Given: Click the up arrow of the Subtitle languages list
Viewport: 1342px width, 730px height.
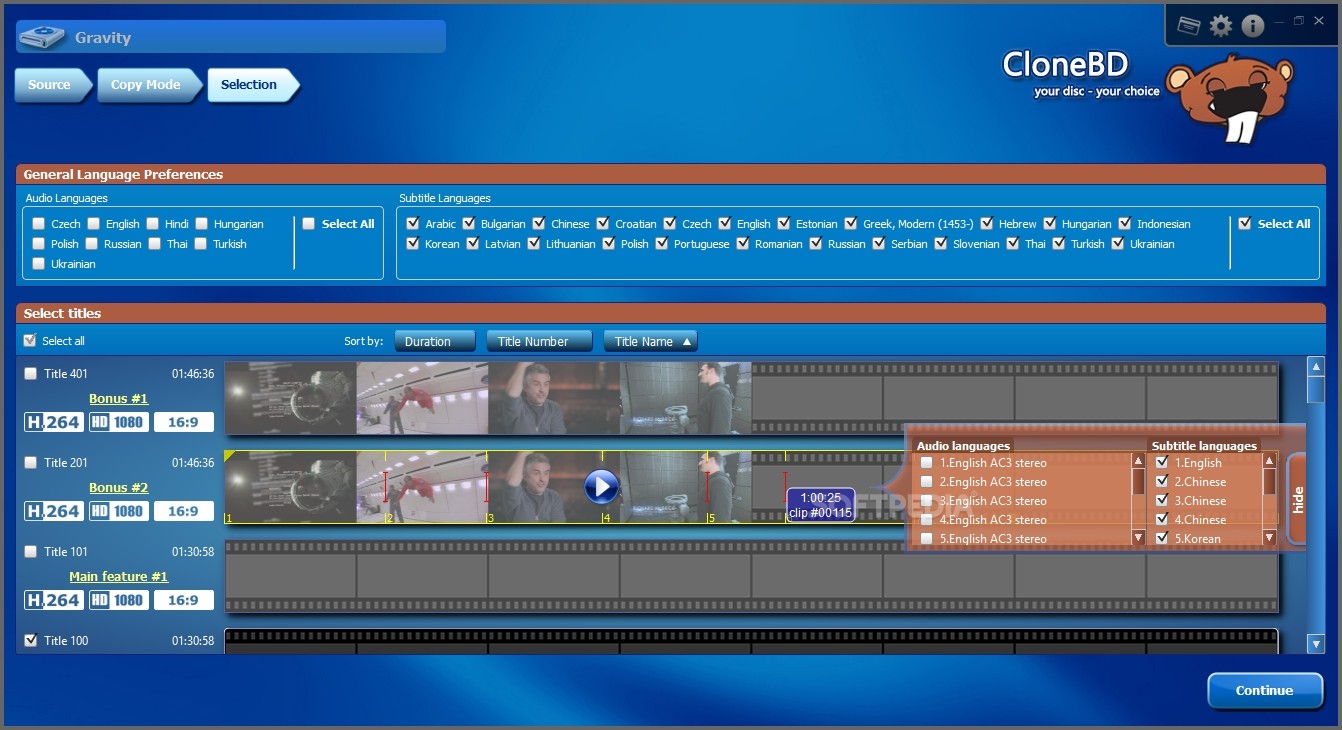Looking at the screenshot, I should 1269,461.
